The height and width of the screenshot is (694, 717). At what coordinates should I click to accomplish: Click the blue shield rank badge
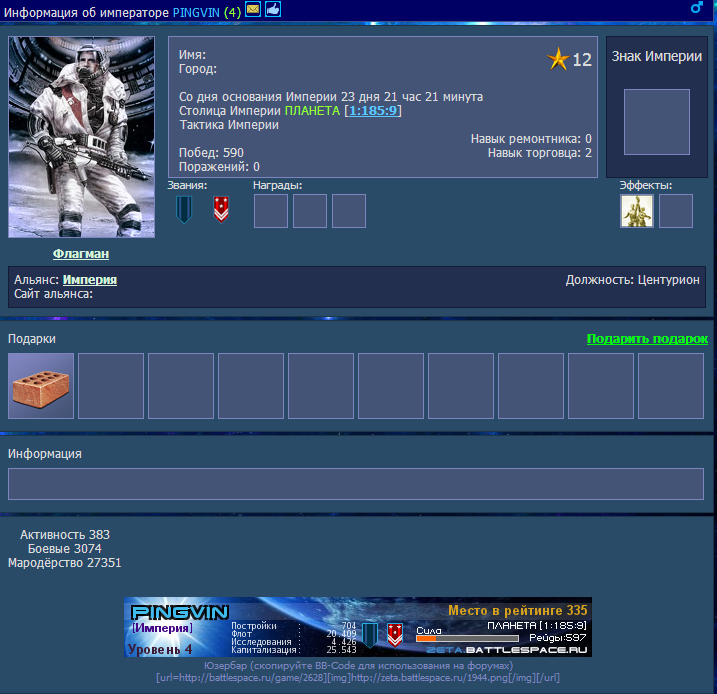click(183, 210)
